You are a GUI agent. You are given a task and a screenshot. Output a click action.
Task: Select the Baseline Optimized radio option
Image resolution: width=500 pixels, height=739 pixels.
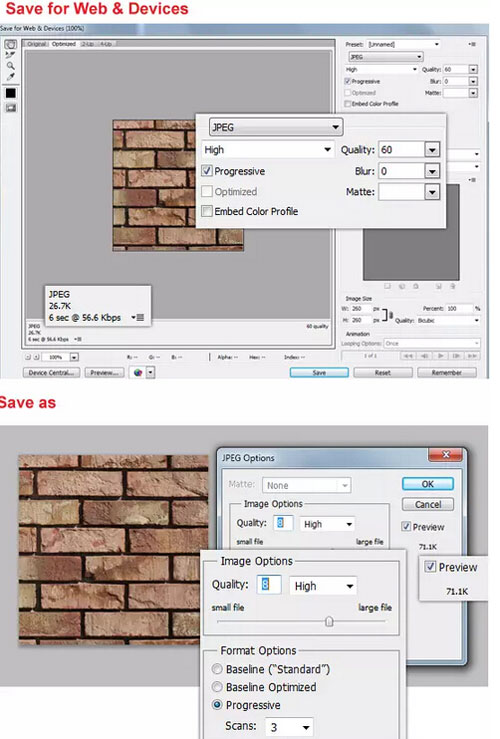(x=217, y=687)
